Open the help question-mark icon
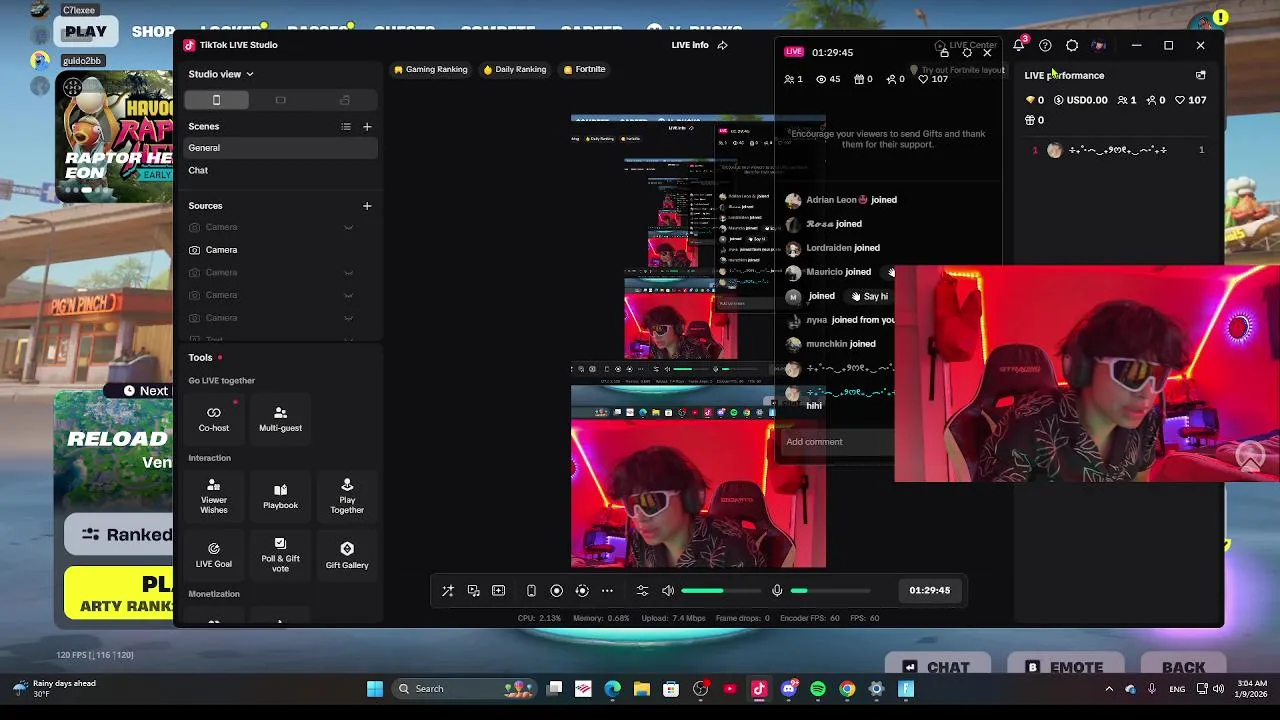 pyautogui.click(x=1045, y=45)
